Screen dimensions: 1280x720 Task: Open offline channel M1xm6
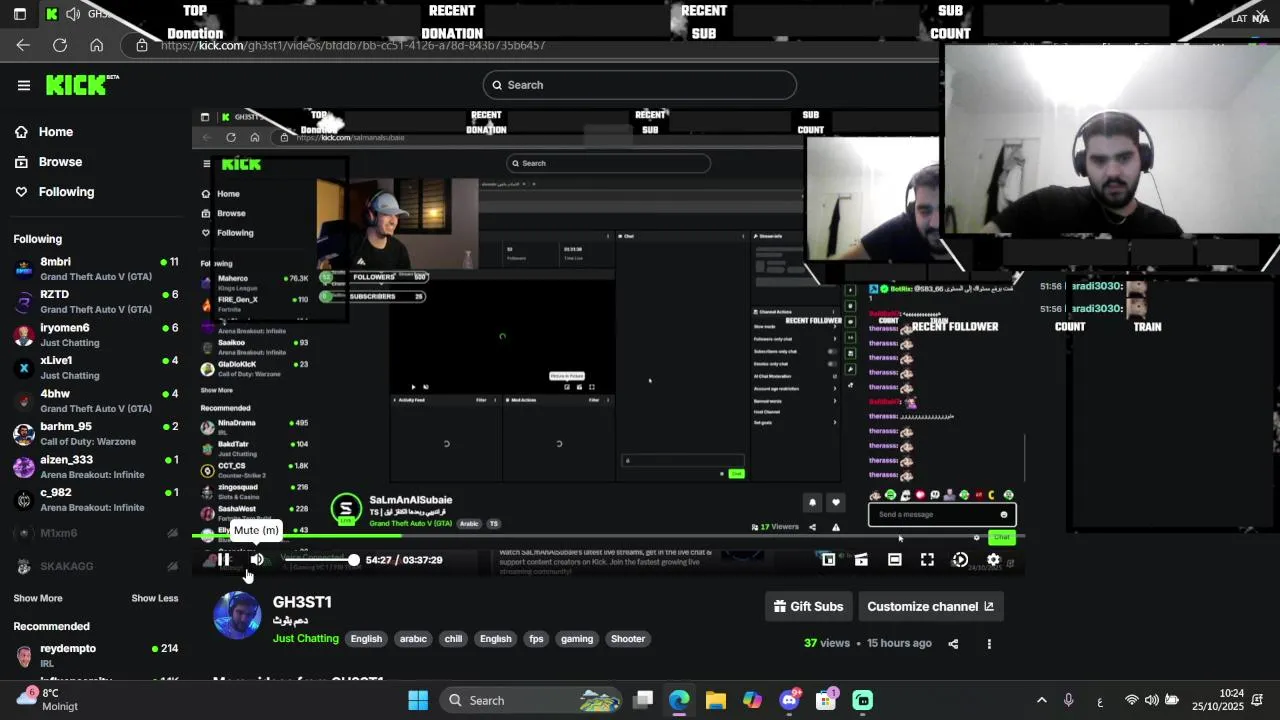[96, 534]
